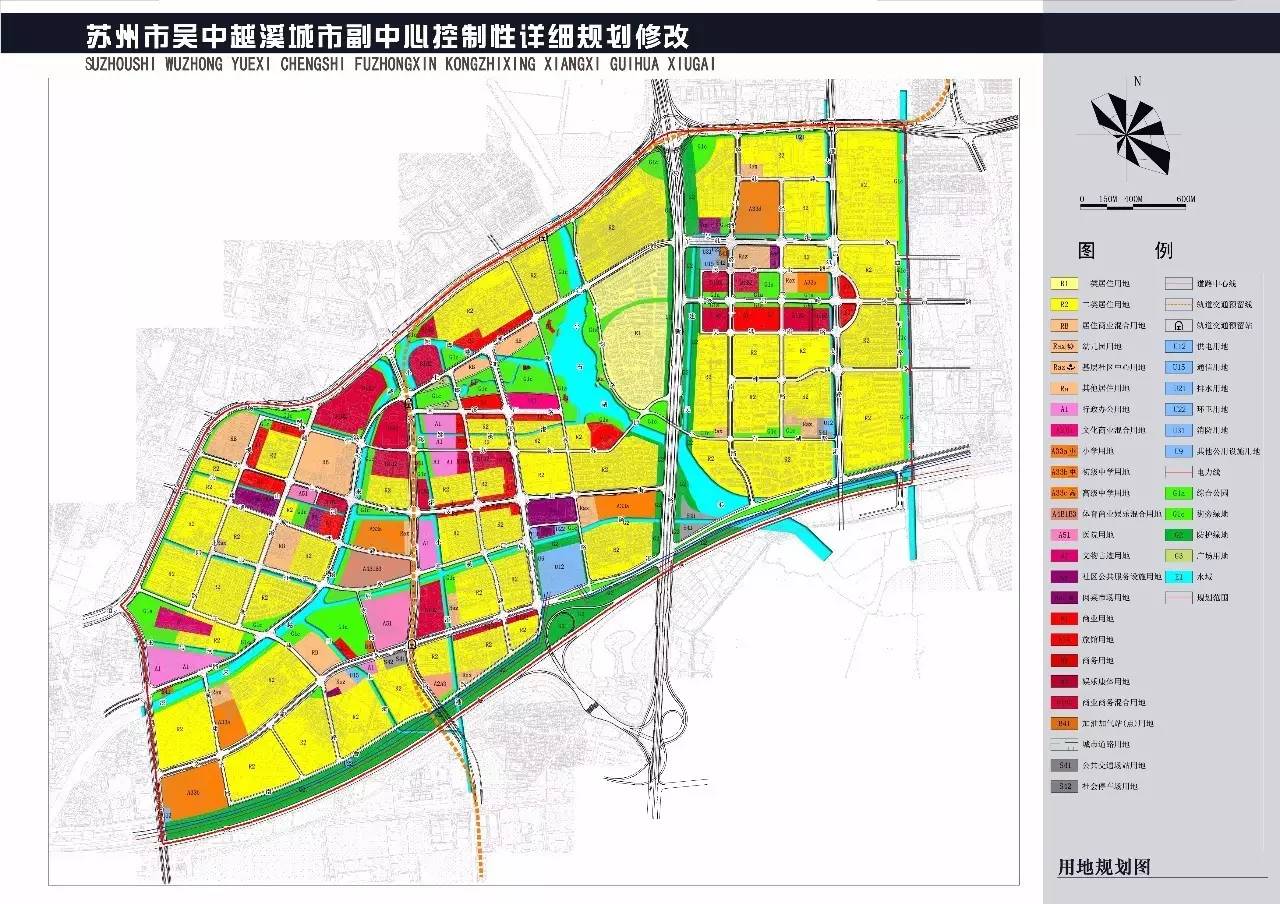Select the R2 bright yellow legend swatch
Screen dimensions: 1280x904
coord(1064,304)
